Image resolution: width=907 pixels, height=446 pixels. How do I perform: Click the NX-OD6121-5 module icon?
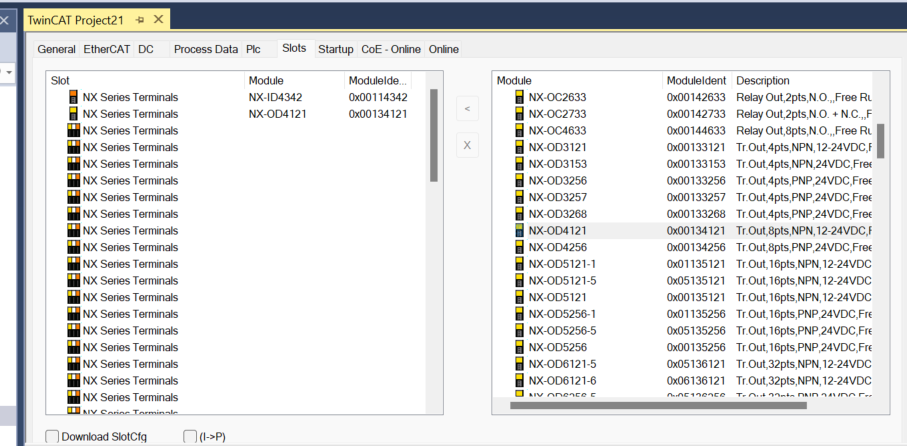click(519, 364)
